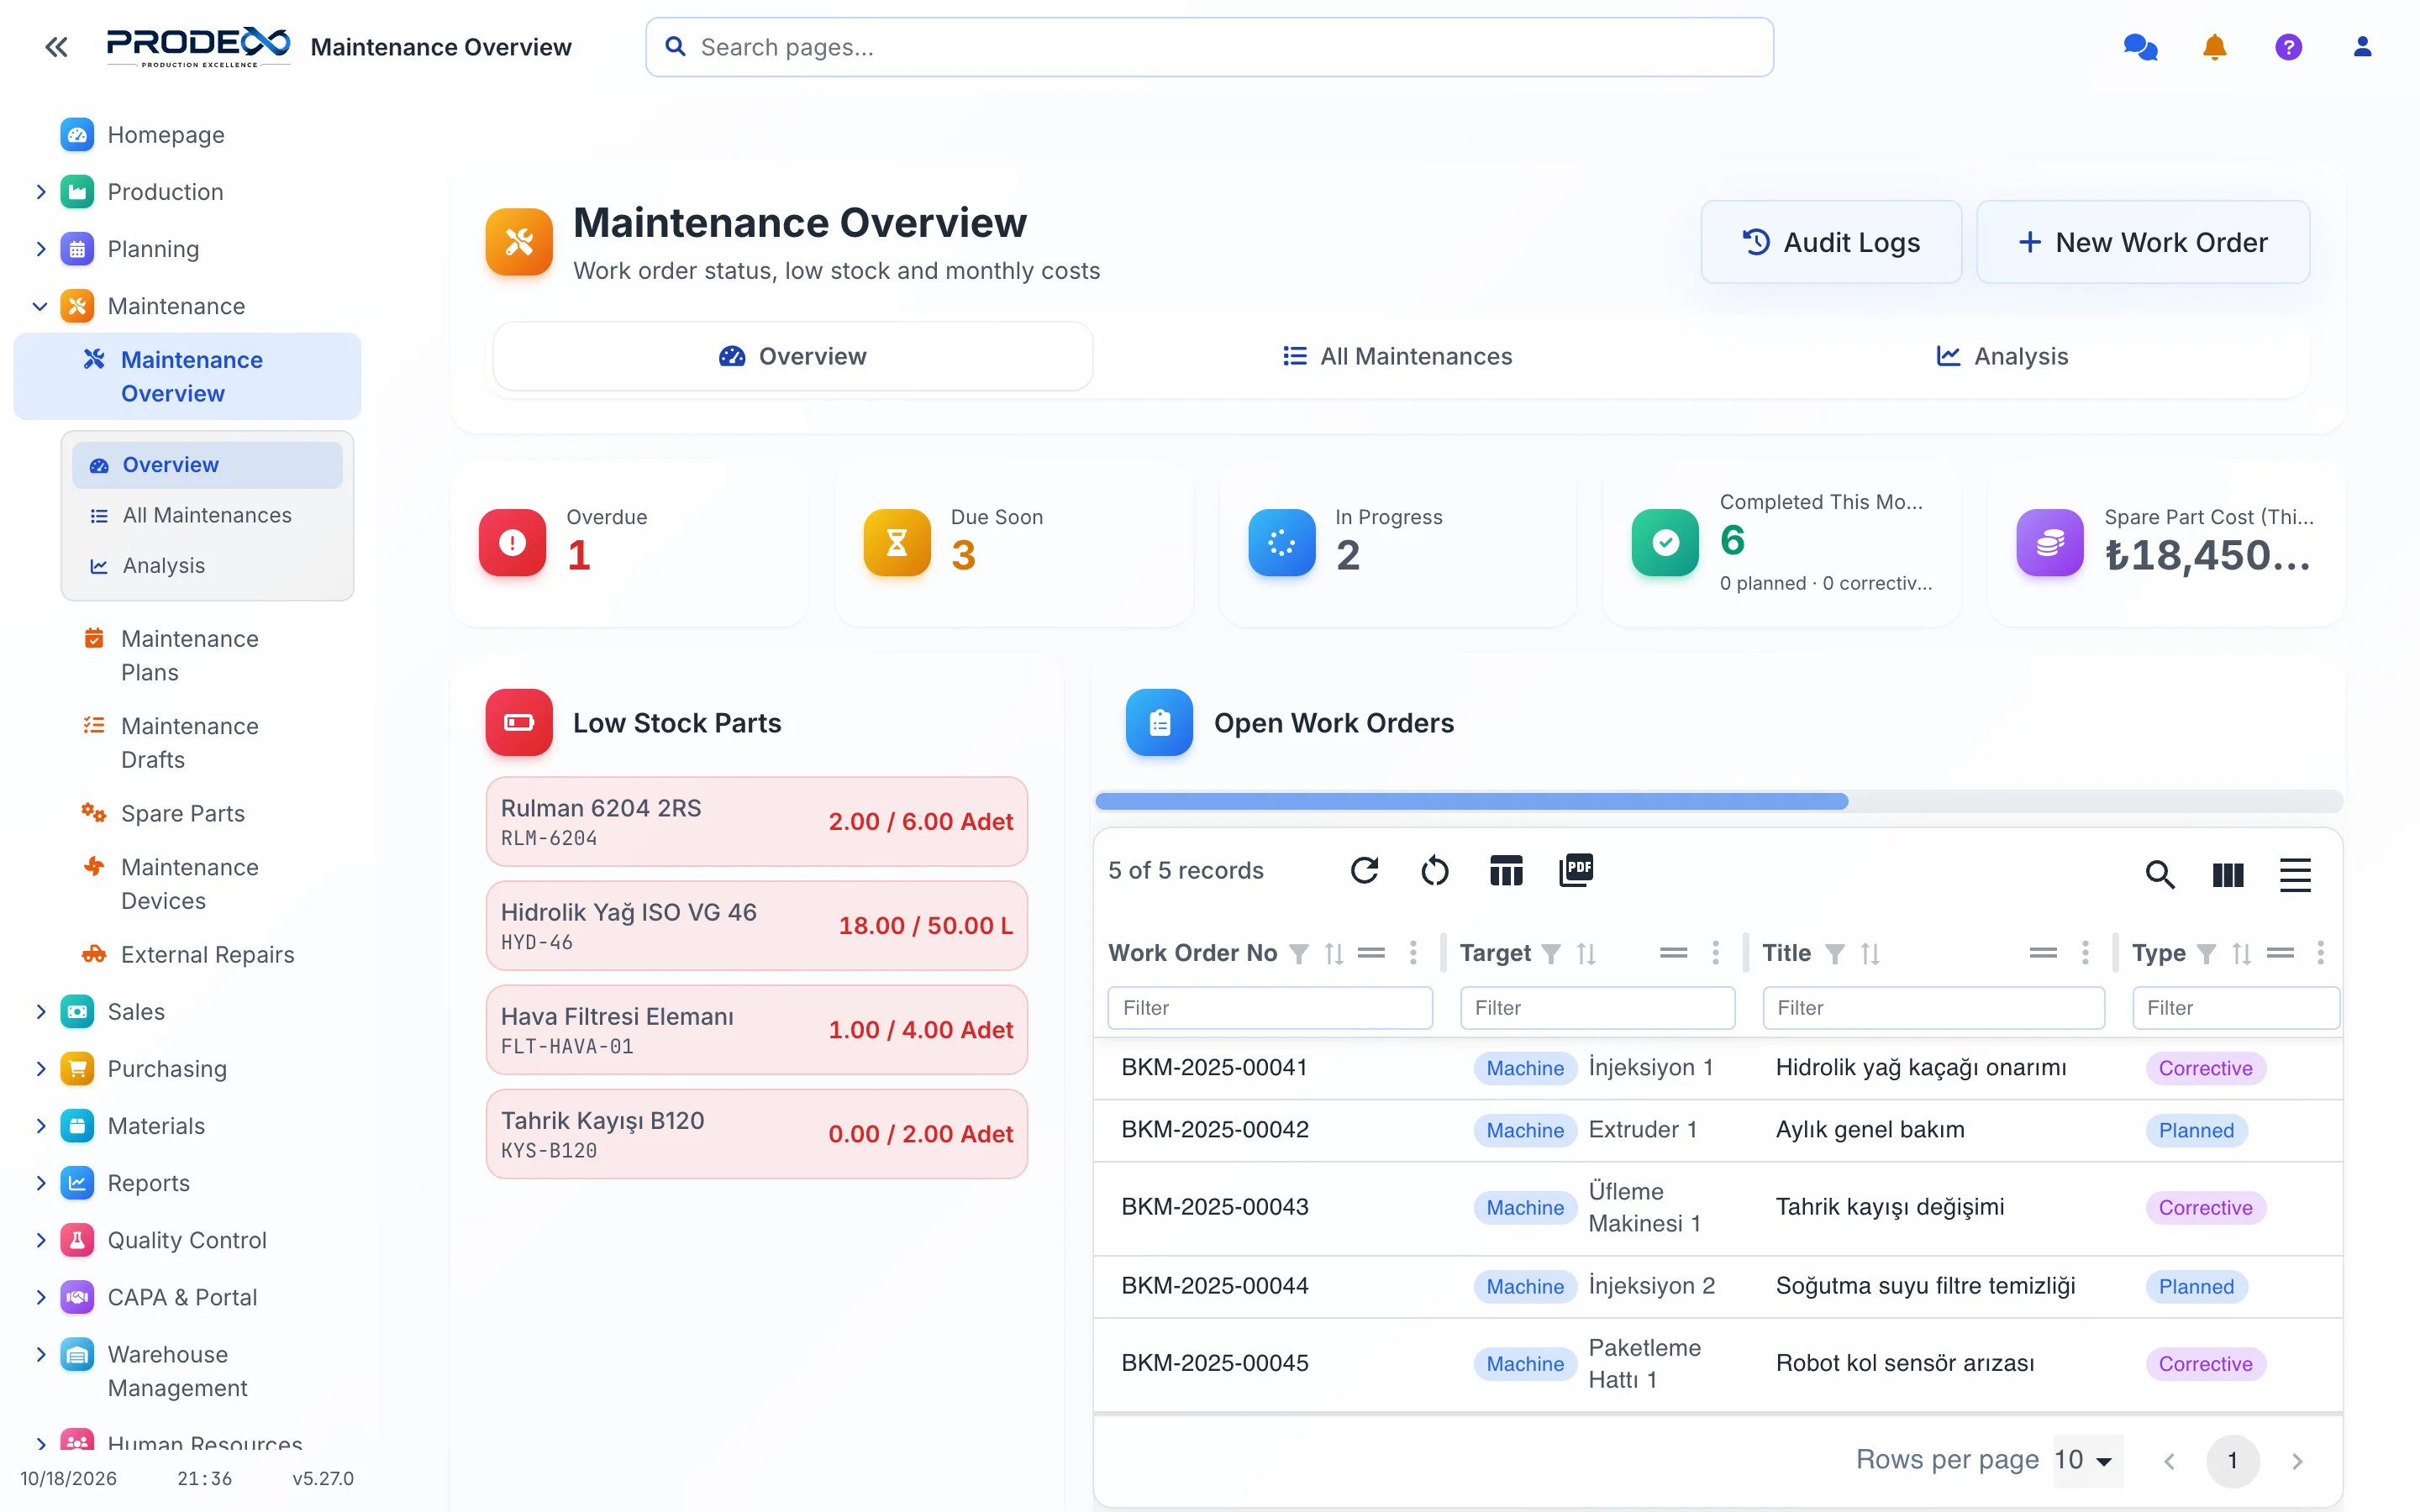Focus the Search pages field
Image resolution: width=2420 pixels, height=1512 pixels.
tap(1209, 47)
